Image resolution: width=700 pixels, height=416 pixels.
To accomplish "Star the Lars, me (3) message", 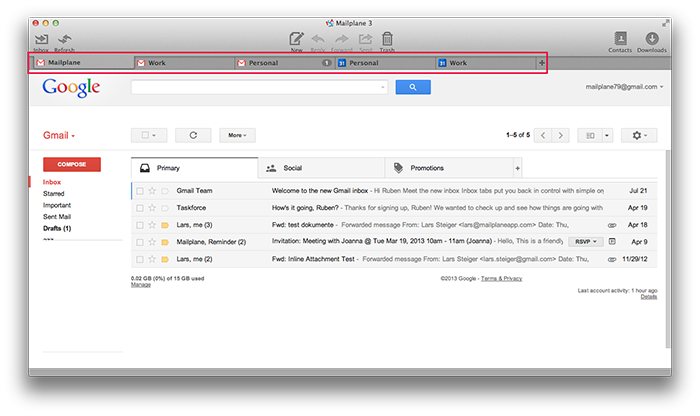I will click(x=152, y=225).
